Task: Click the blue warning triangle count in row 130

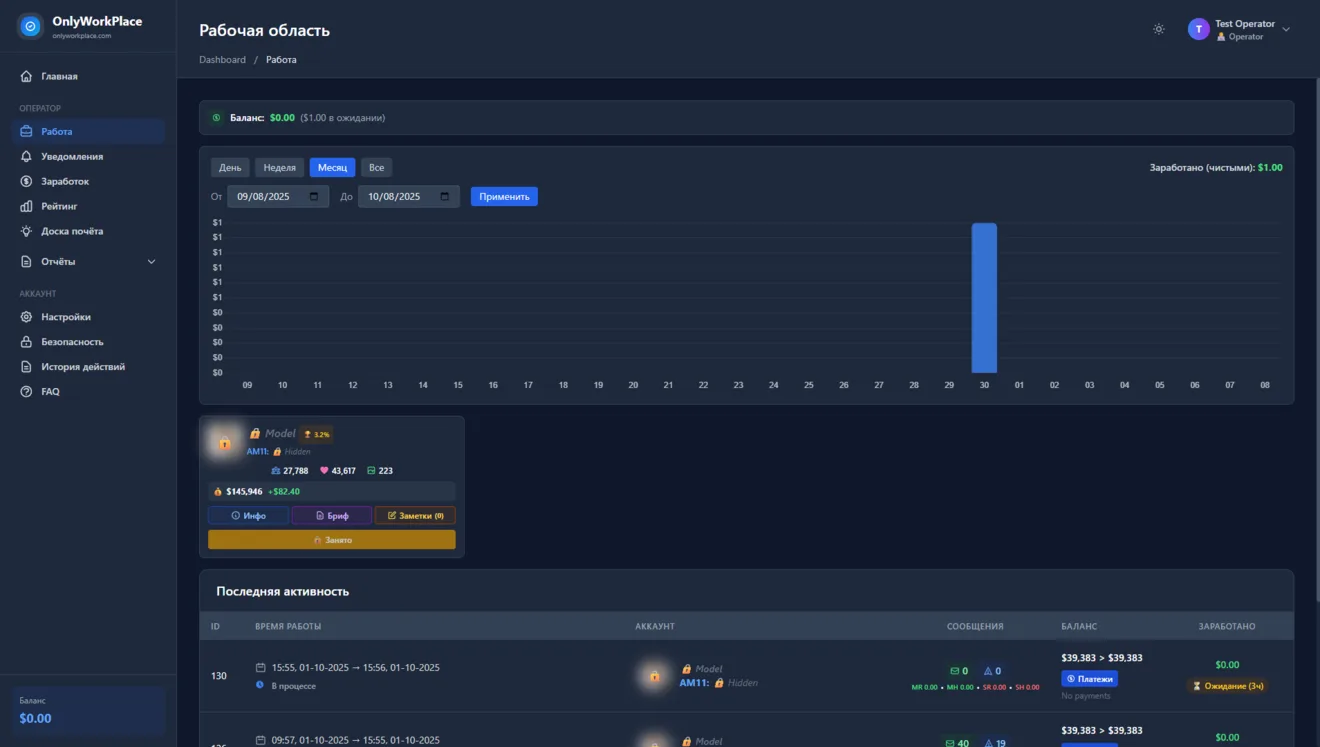Action: [x=992, y=671]
